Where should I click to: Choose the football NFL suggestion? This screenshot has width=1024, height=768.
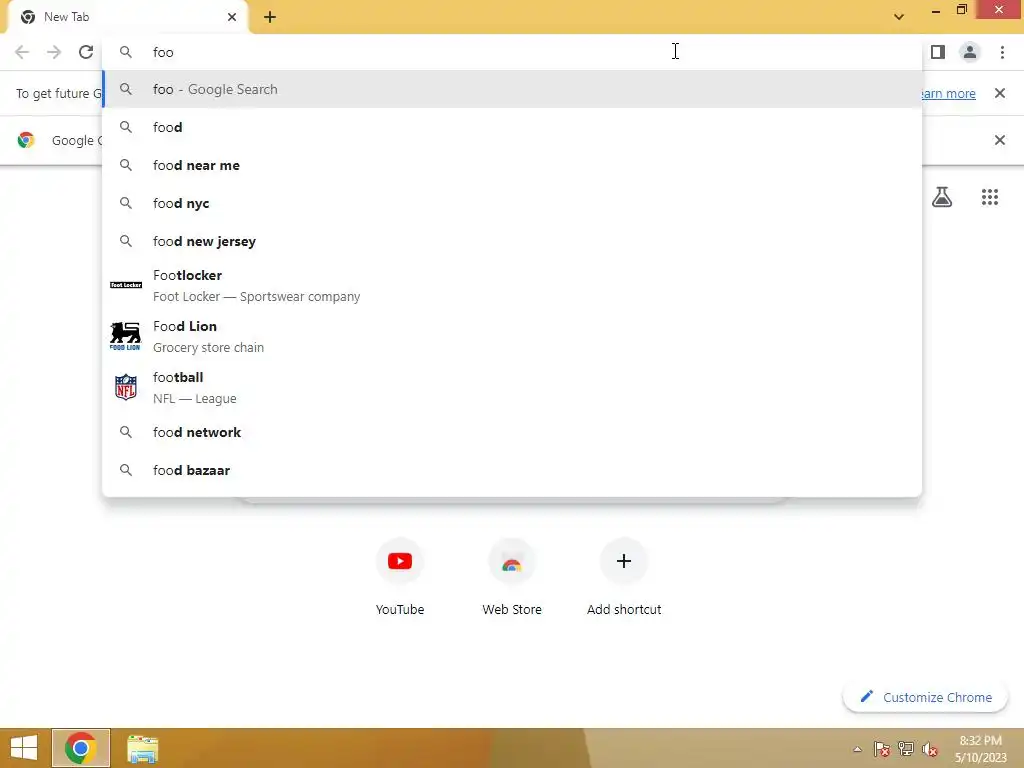click(x=512, y=387)
